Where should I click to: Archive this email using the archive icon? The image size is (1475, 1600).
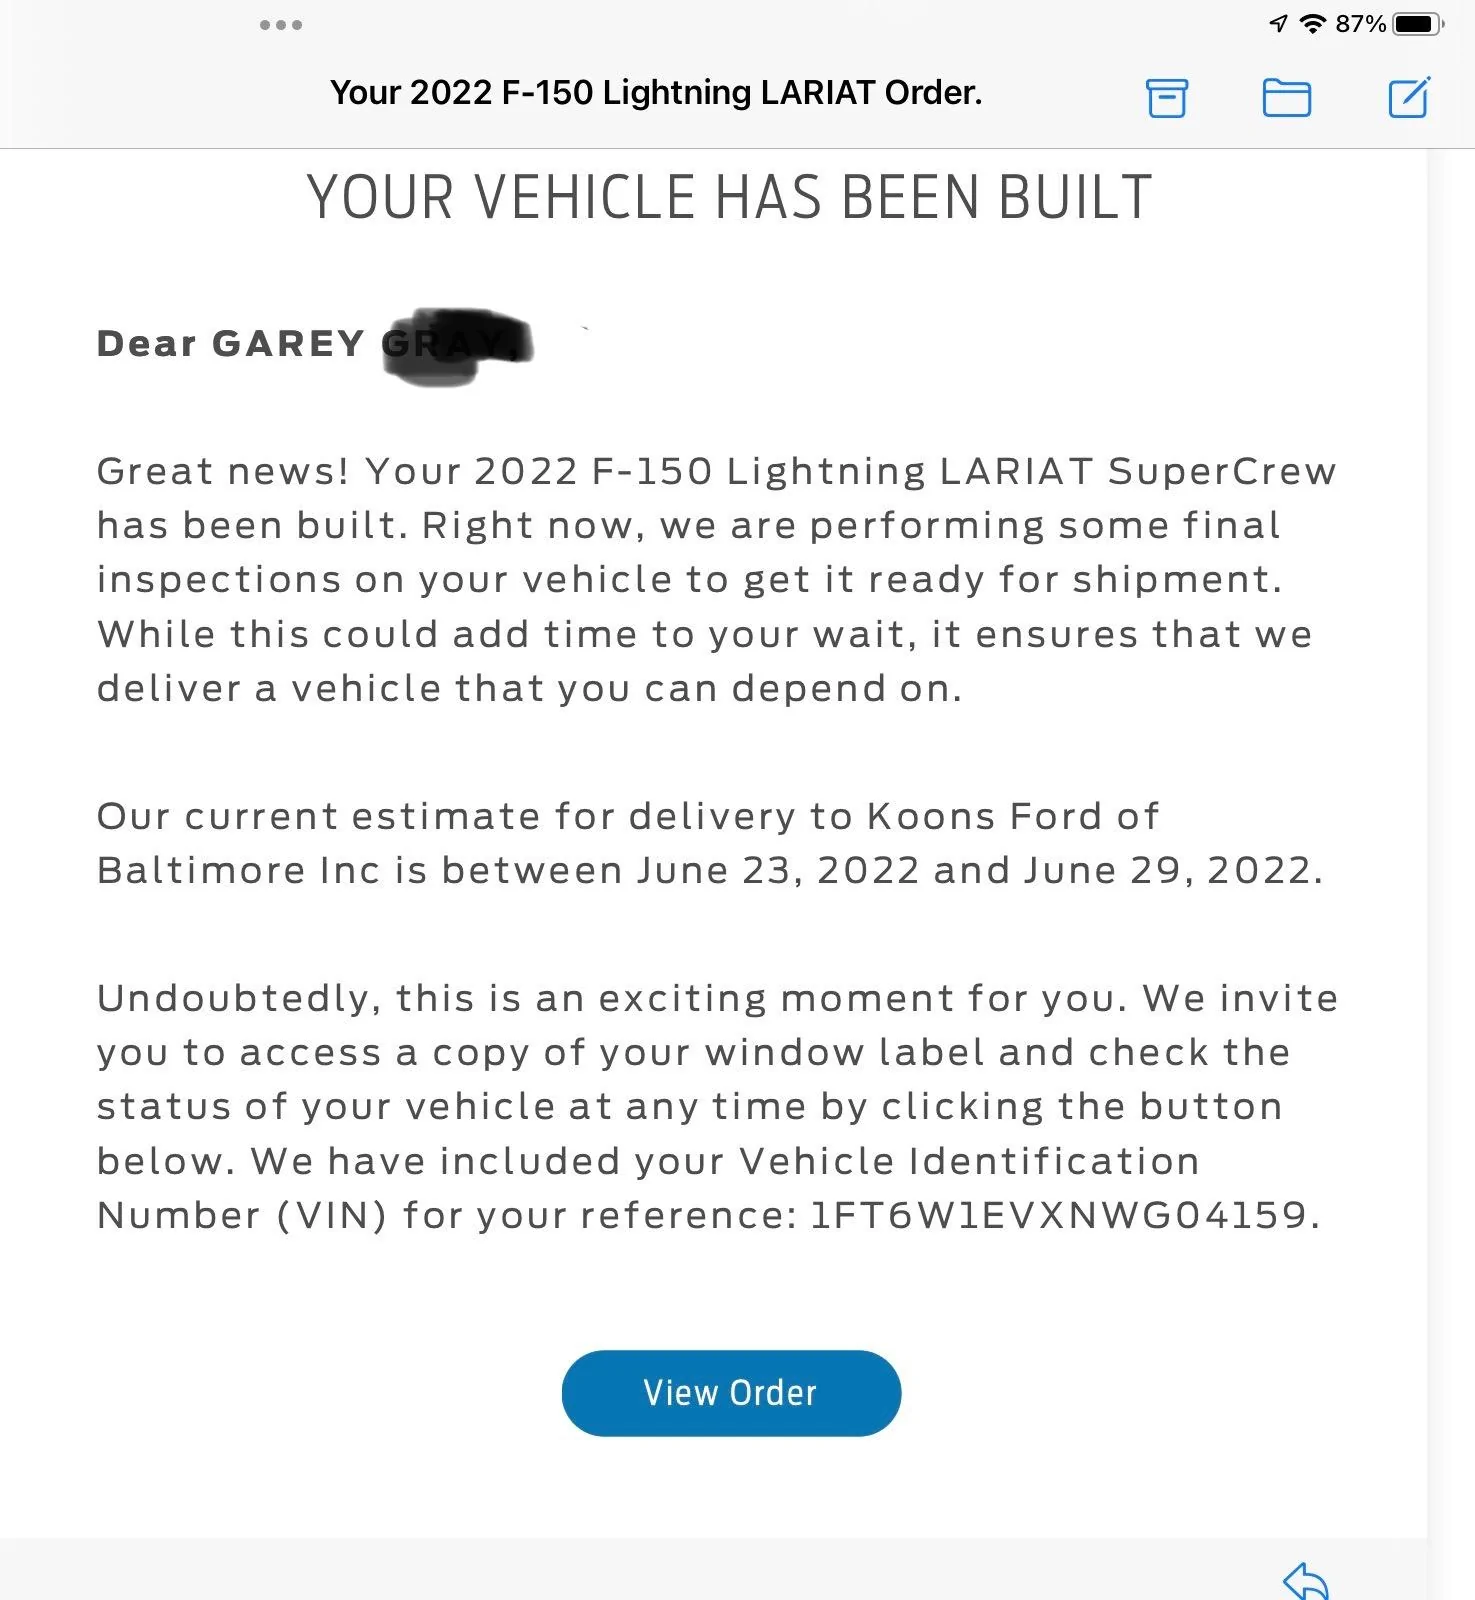pyautogui.click(x=1168, y=97)
